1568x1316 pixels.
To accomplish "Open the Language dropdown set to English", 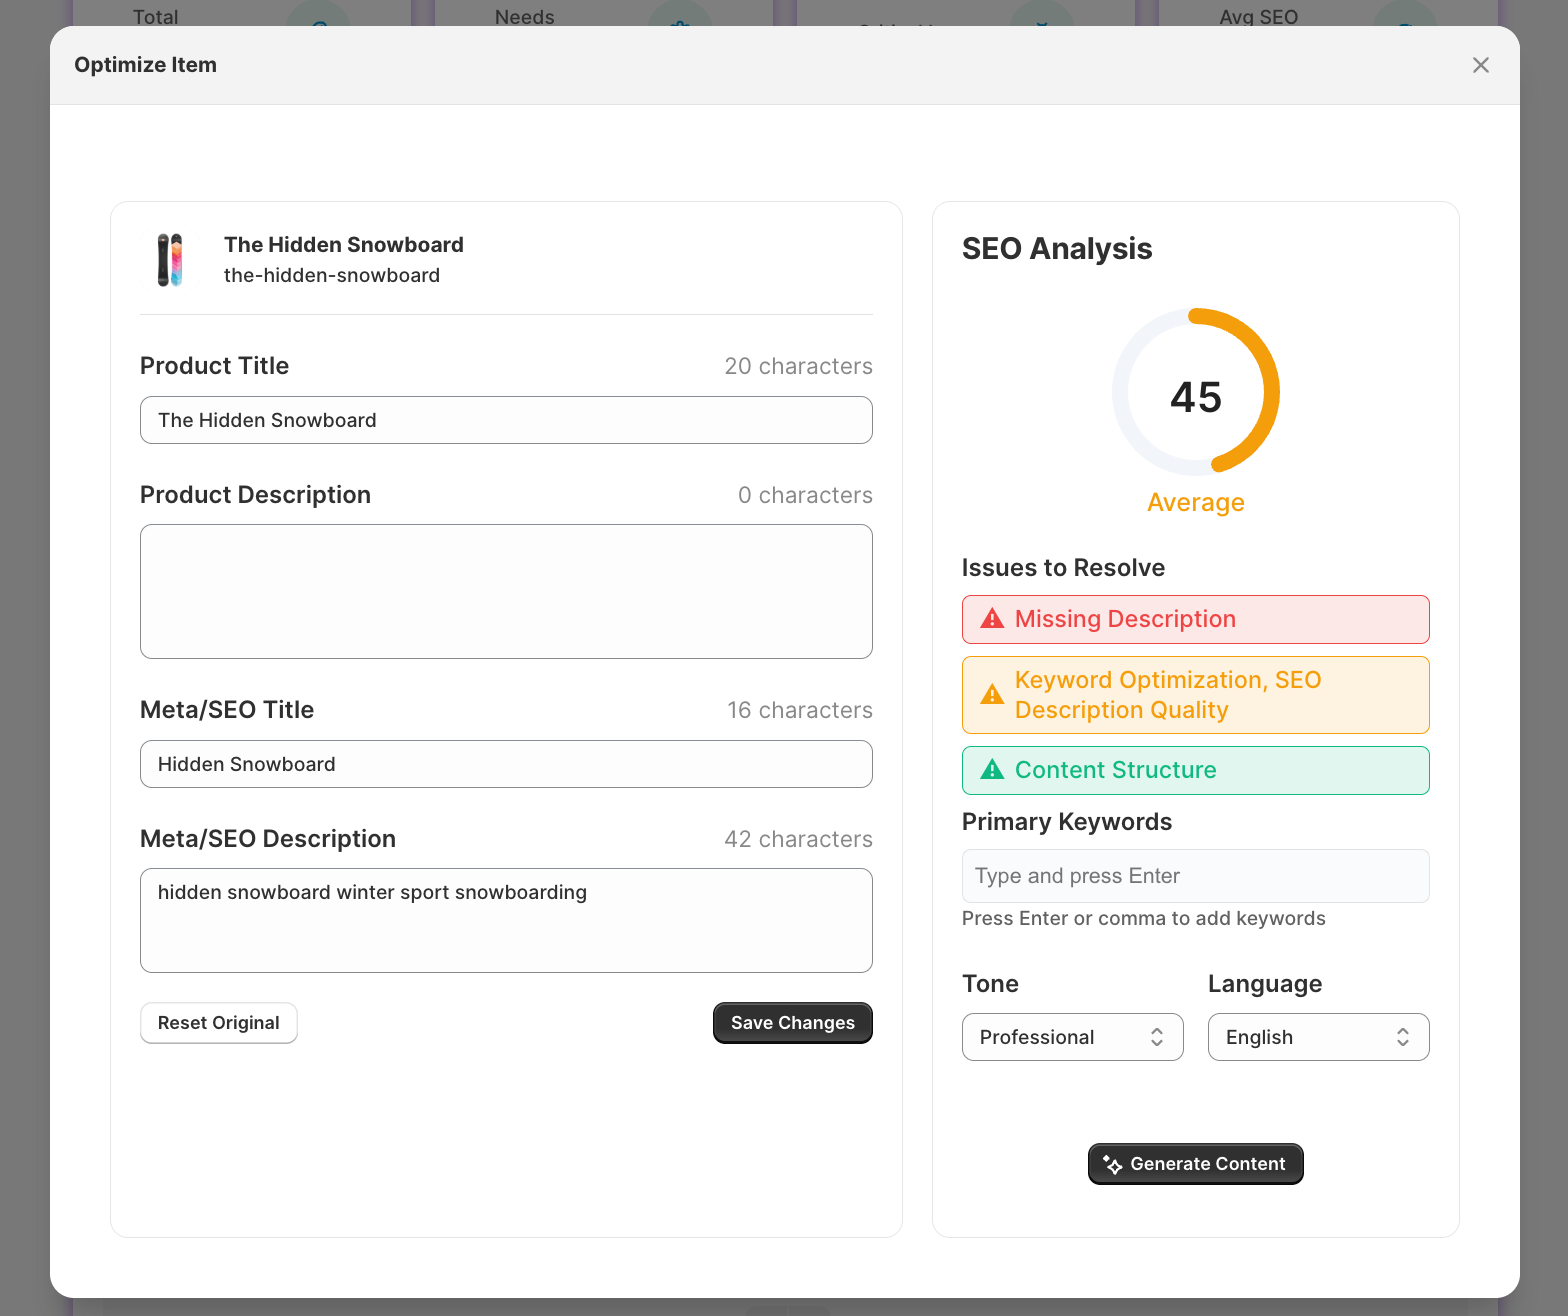I will (1318, 1037).
